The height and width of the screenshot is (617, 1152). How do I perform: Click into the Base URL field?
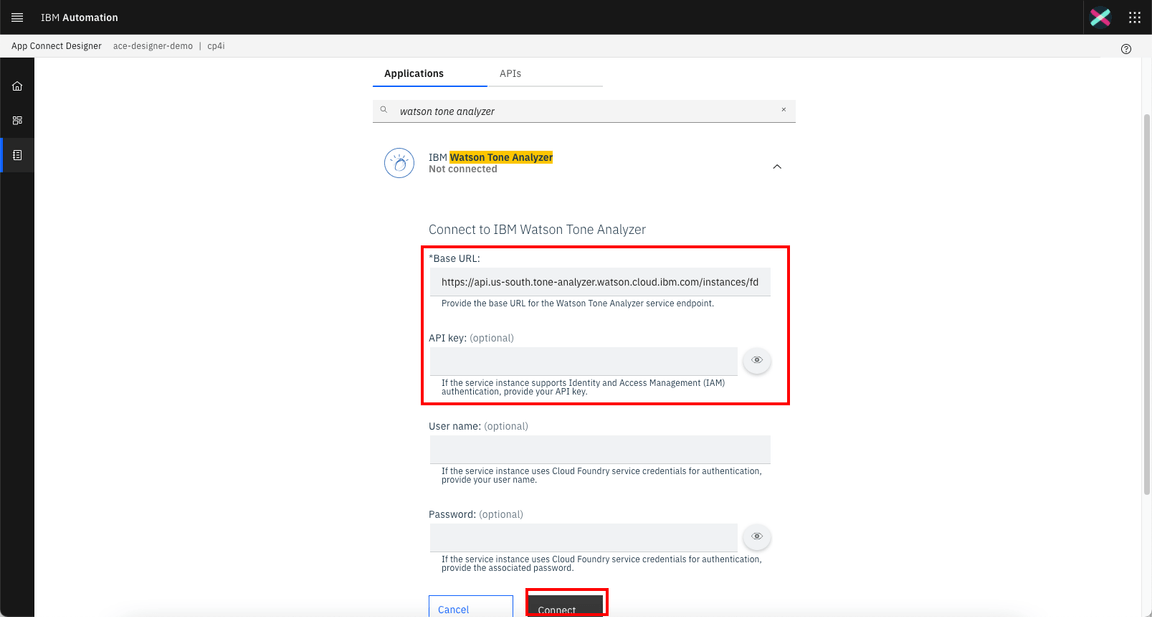coord(600,282)
